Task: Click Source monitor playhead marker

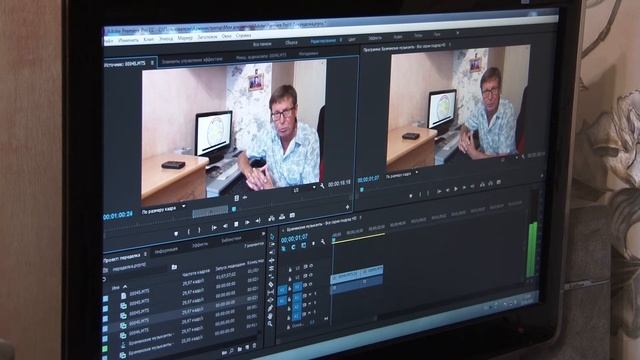Action: point(234,209)
